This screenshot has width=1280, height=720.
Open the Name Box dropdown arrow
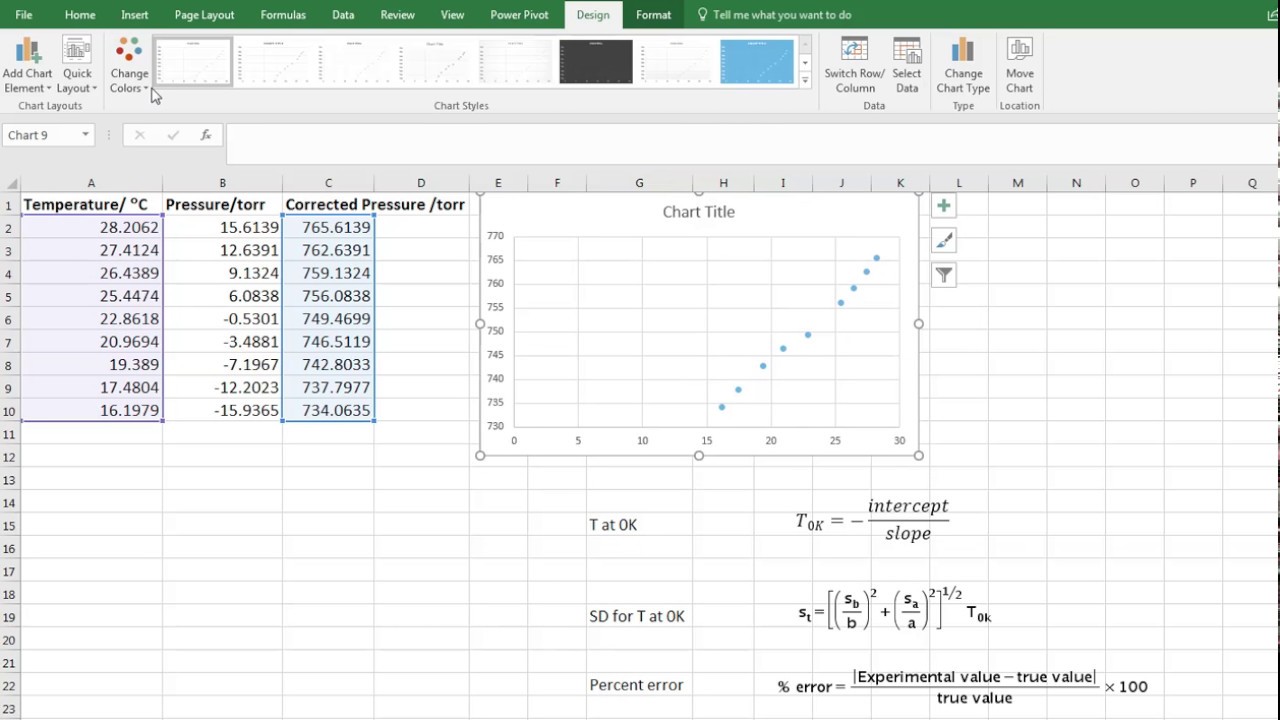point(85,135)
